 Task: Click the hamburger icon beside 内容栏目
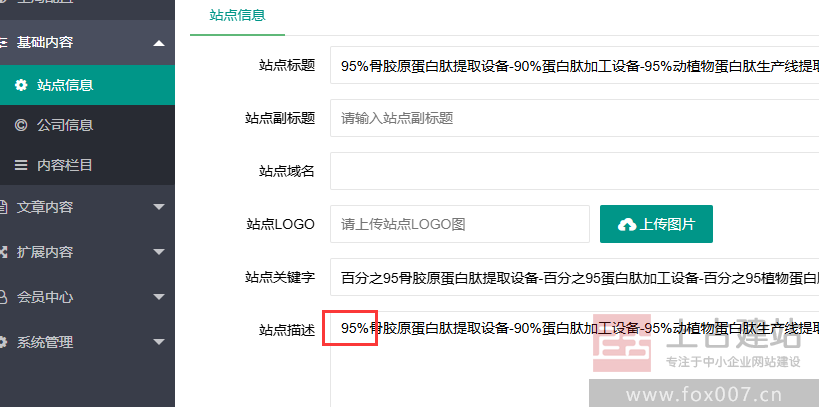[21, 165]
